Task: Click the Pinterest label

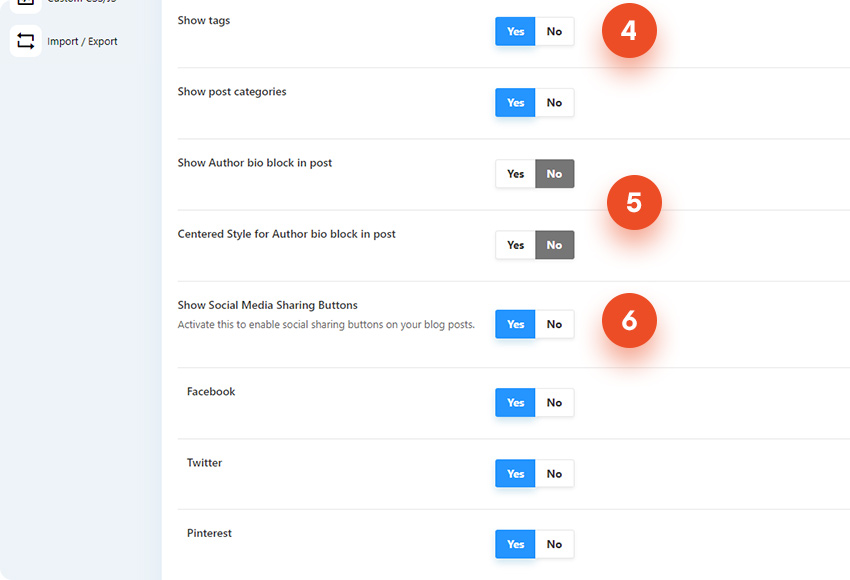Action: (209, 533)
